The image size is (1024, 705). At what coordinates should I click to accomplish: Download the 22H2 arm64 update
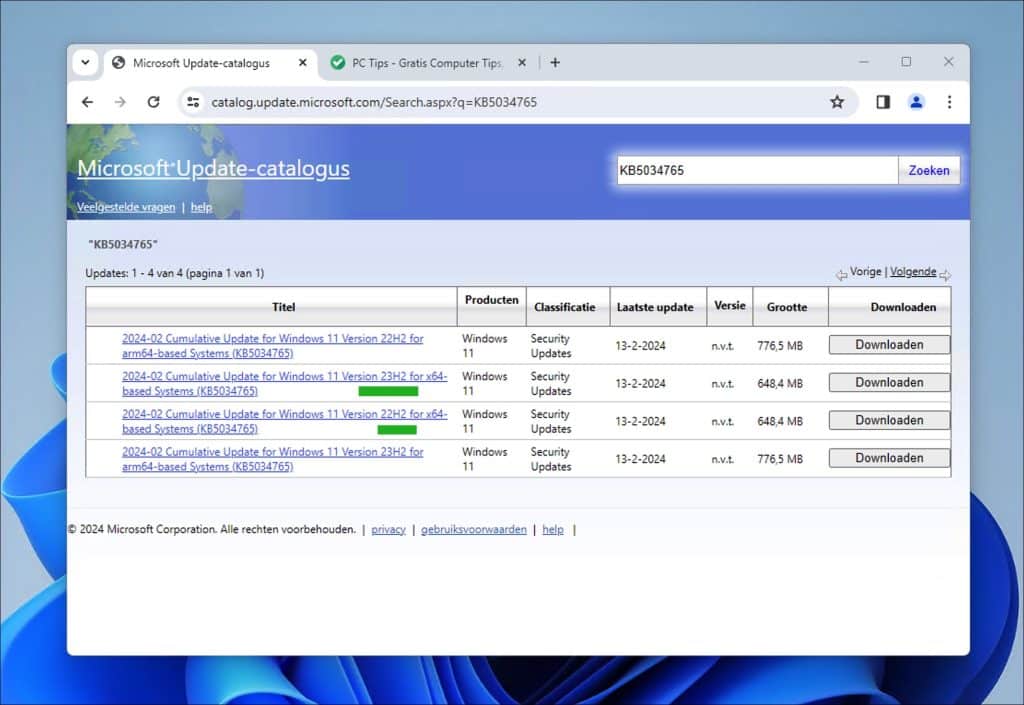889,345
